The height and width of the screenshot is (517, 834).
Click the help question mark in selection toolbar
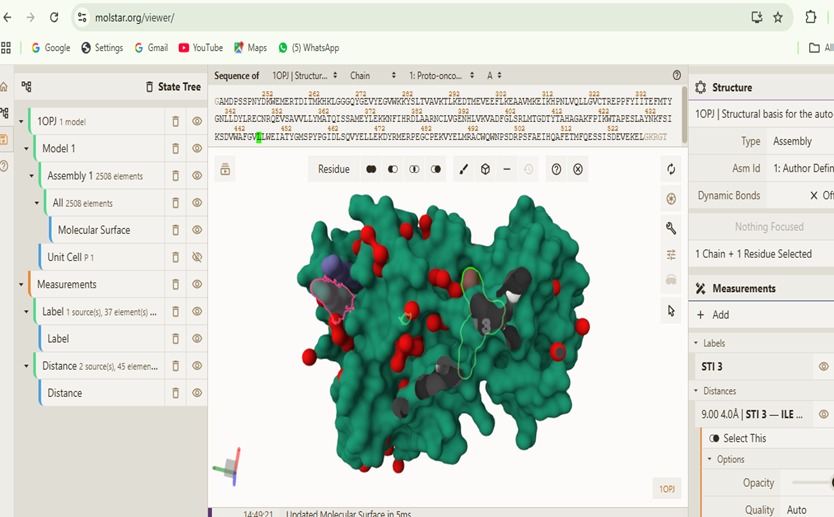click(x=556, y=169)
